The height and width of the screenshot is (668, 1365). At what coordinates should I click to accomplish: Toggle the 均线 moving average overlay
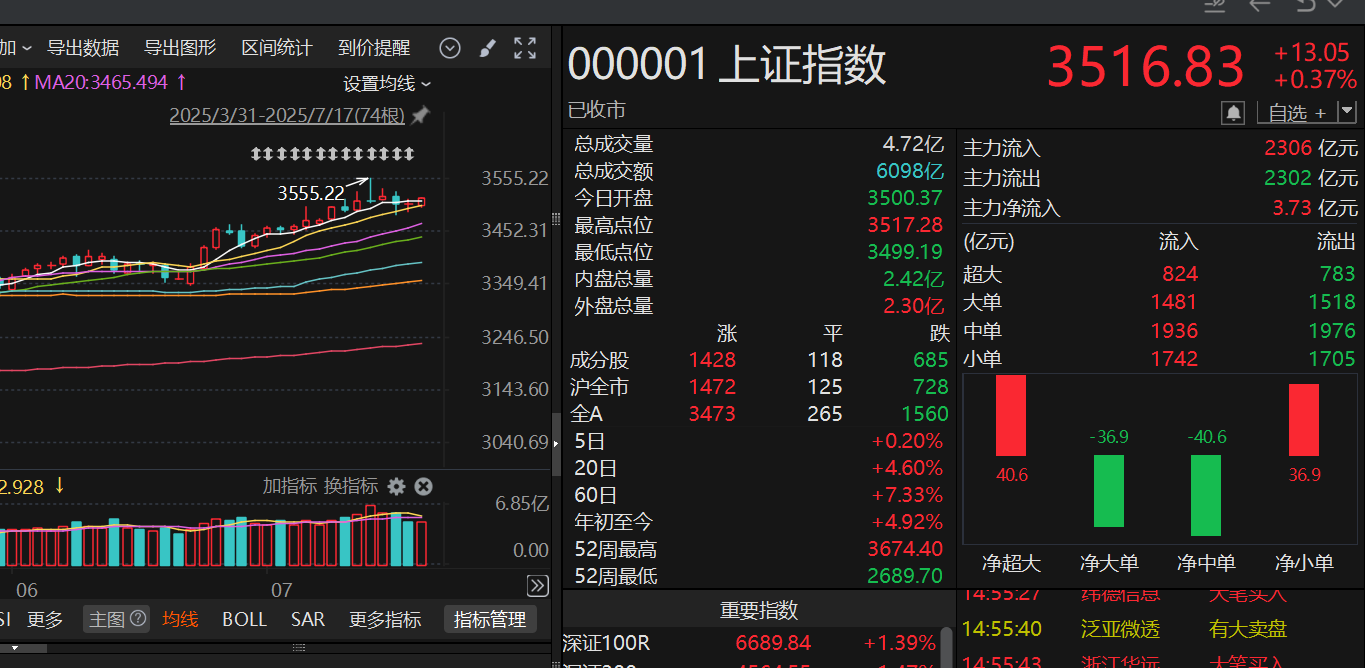tap(180, 619)
